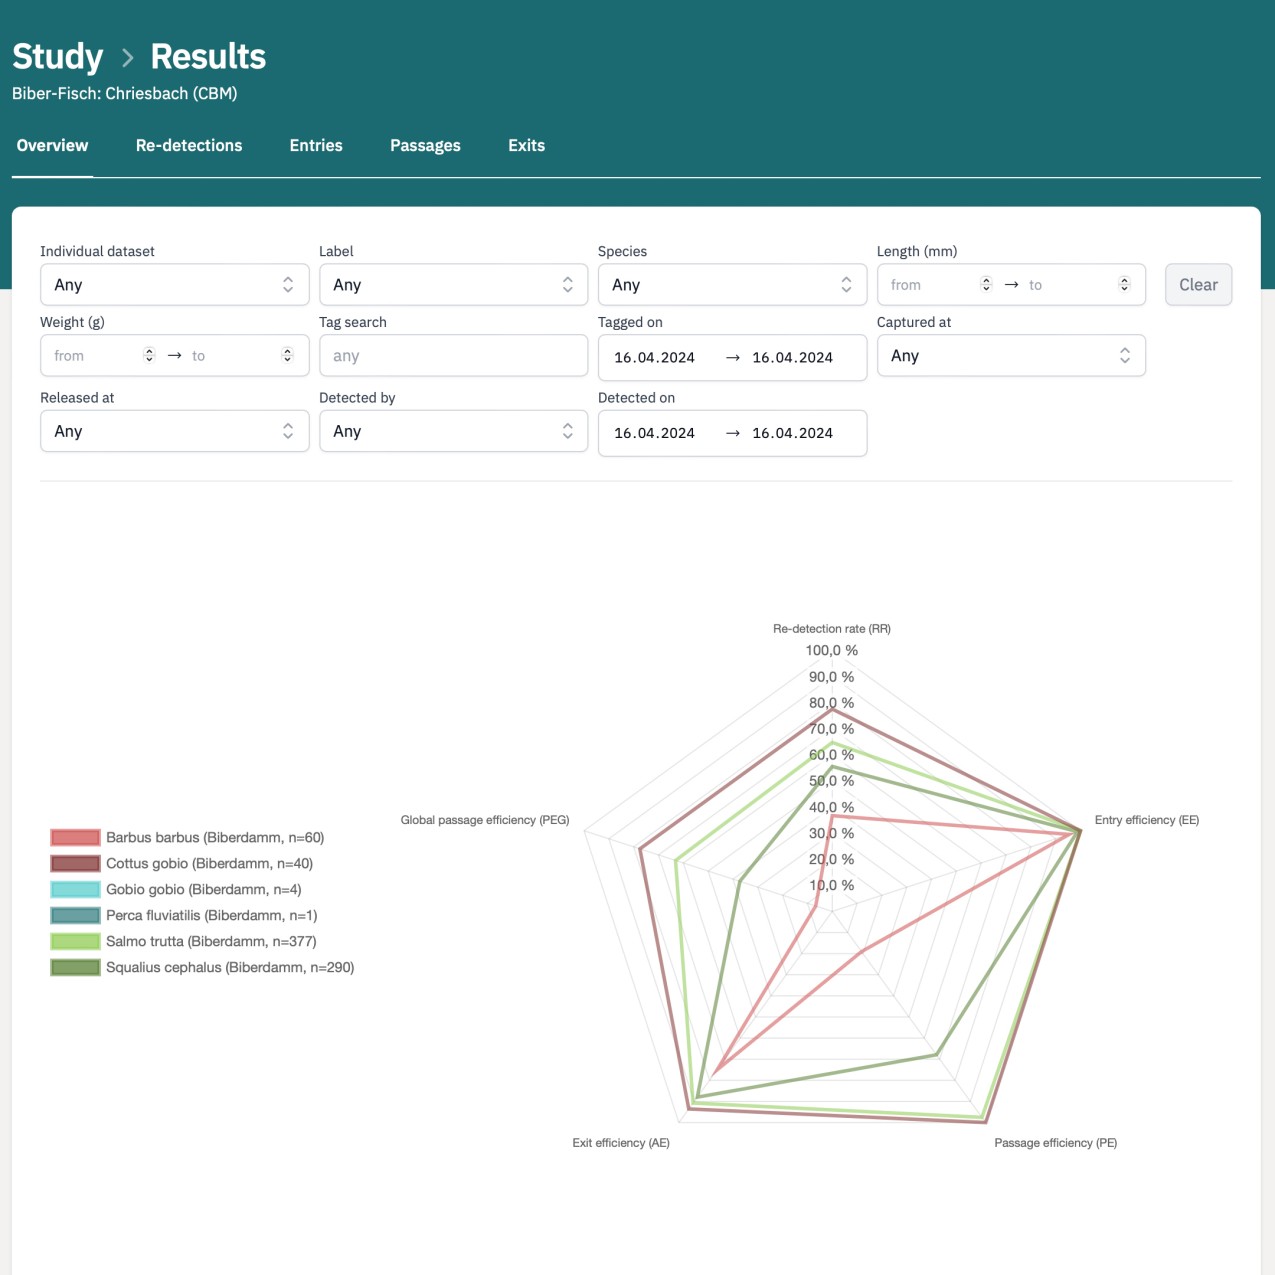The image size is (1275, 1275).
Task: Switch to the Re-detections tab
Action: 189,146
